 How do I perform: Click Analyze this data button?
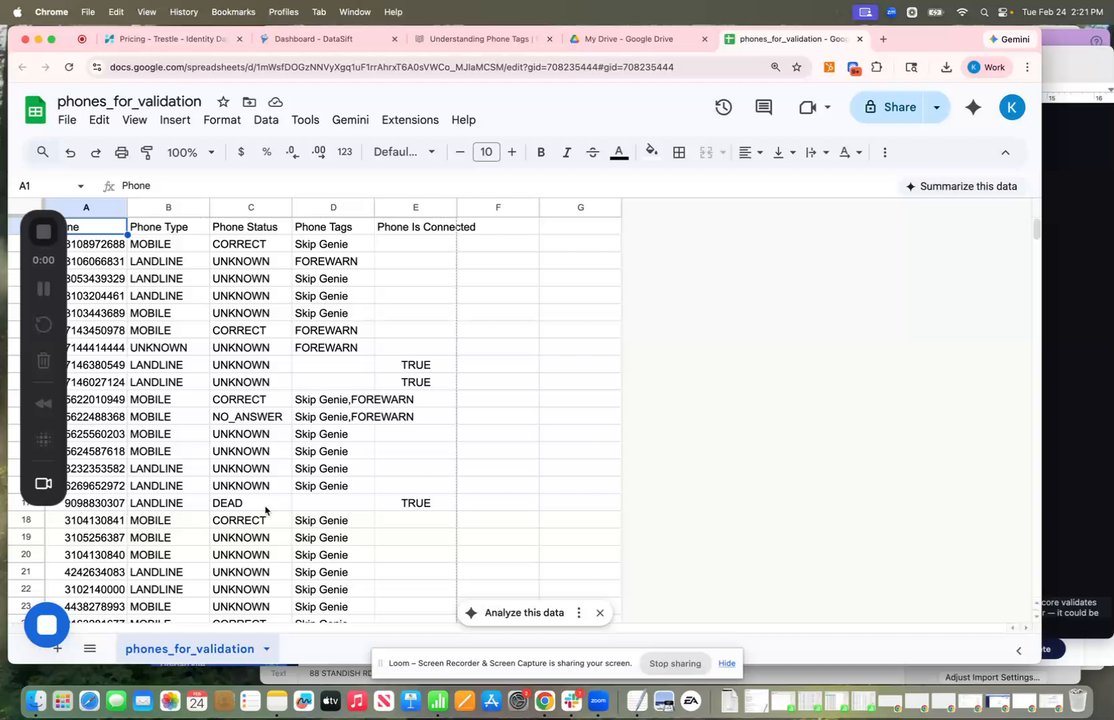516,613
